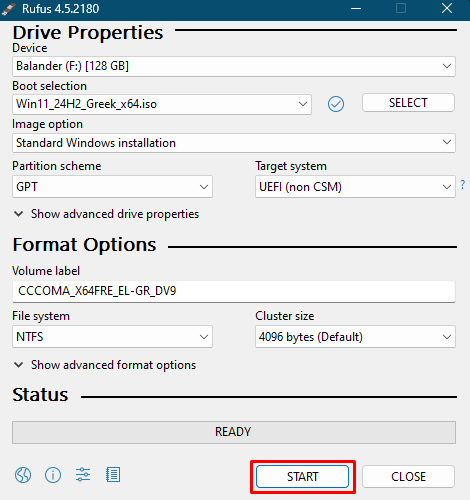Click the Volume label text field
Screen dimensions: 470x500
(234, 291)
